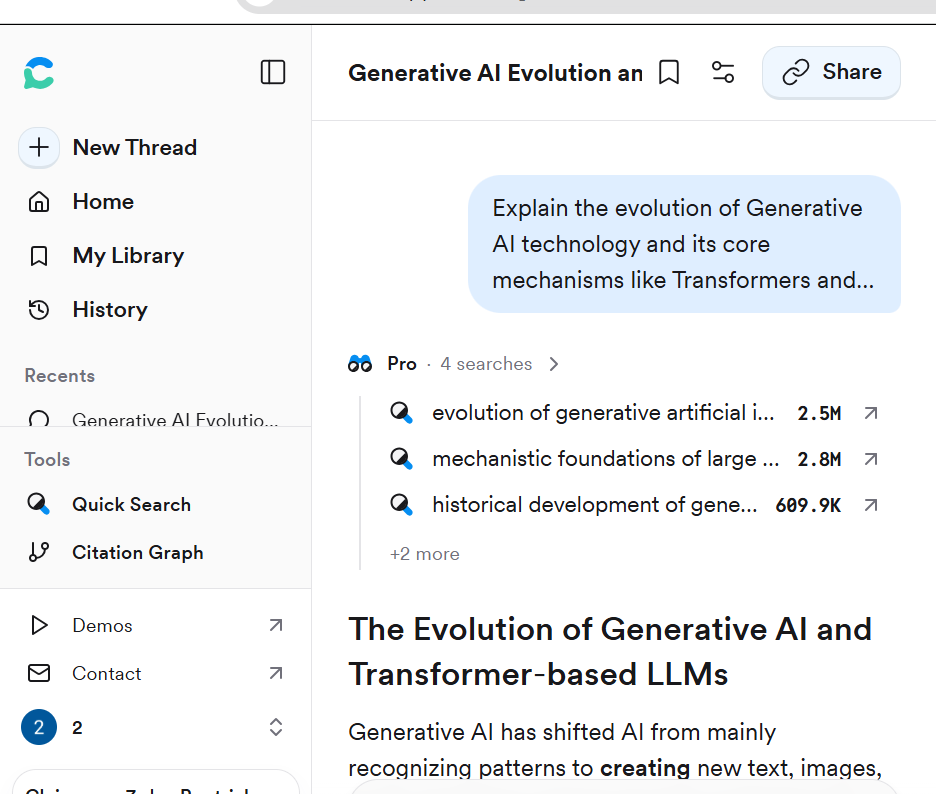Screen dimensions: 936x794
Task: Expand the Pro 4 searches chevron
Action: click(x=554, y=364)
